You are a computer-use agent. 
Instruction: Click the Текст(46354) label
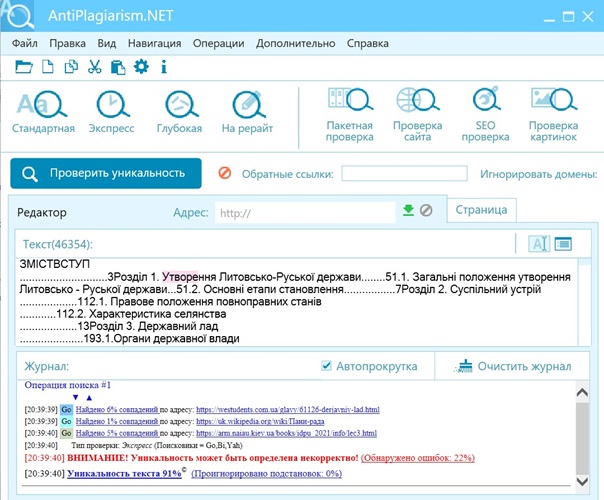pyautogui.click(x=58, y=244)
